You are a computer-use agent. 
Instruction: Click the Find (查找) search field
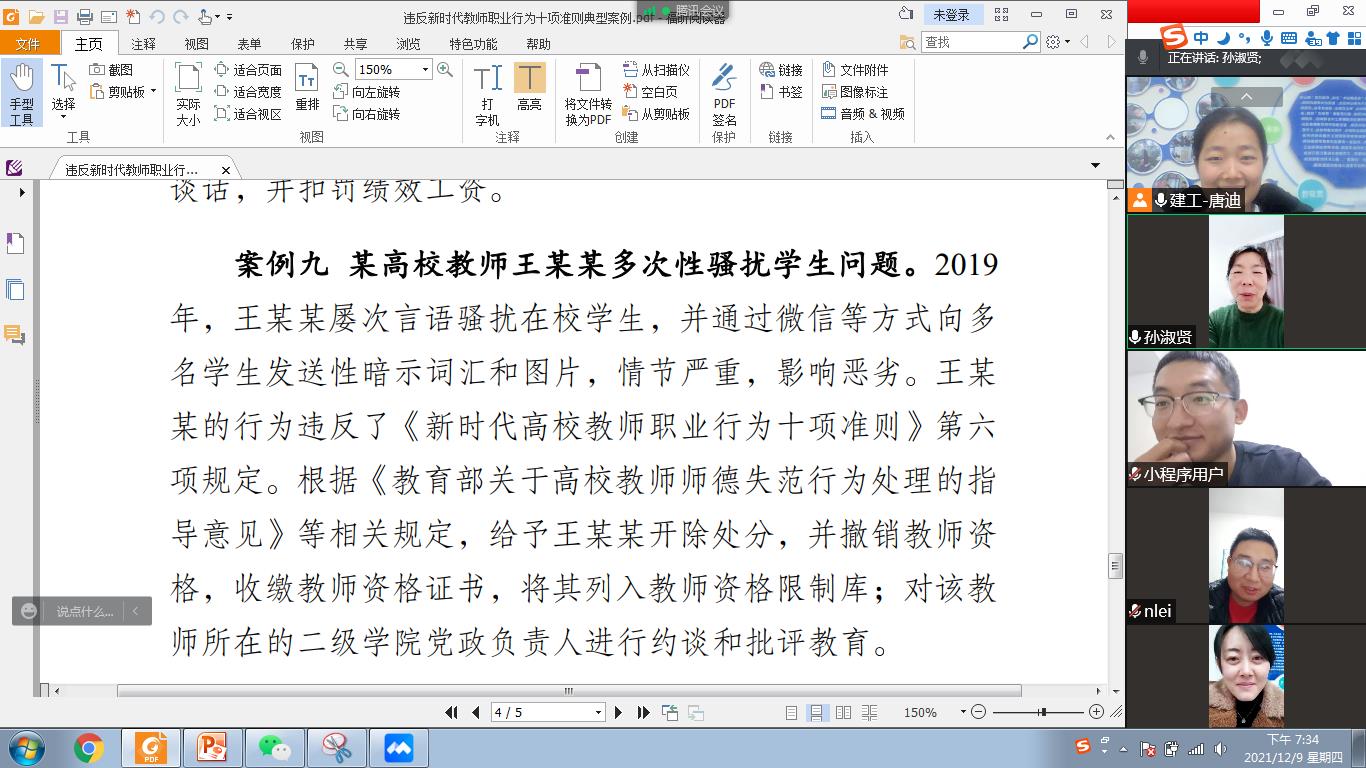coord(970,42)
